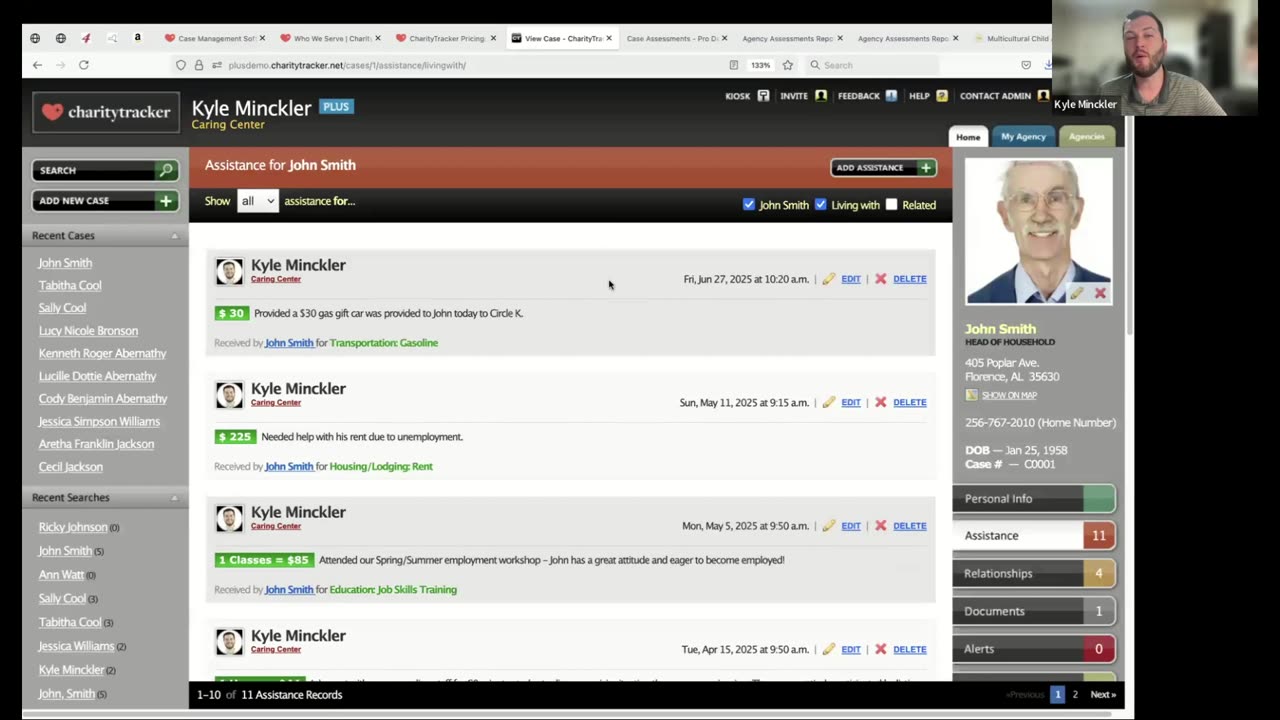Click the plus icon on Add Assistance button
Screen dimensions: 1280x720
(926, 168)
